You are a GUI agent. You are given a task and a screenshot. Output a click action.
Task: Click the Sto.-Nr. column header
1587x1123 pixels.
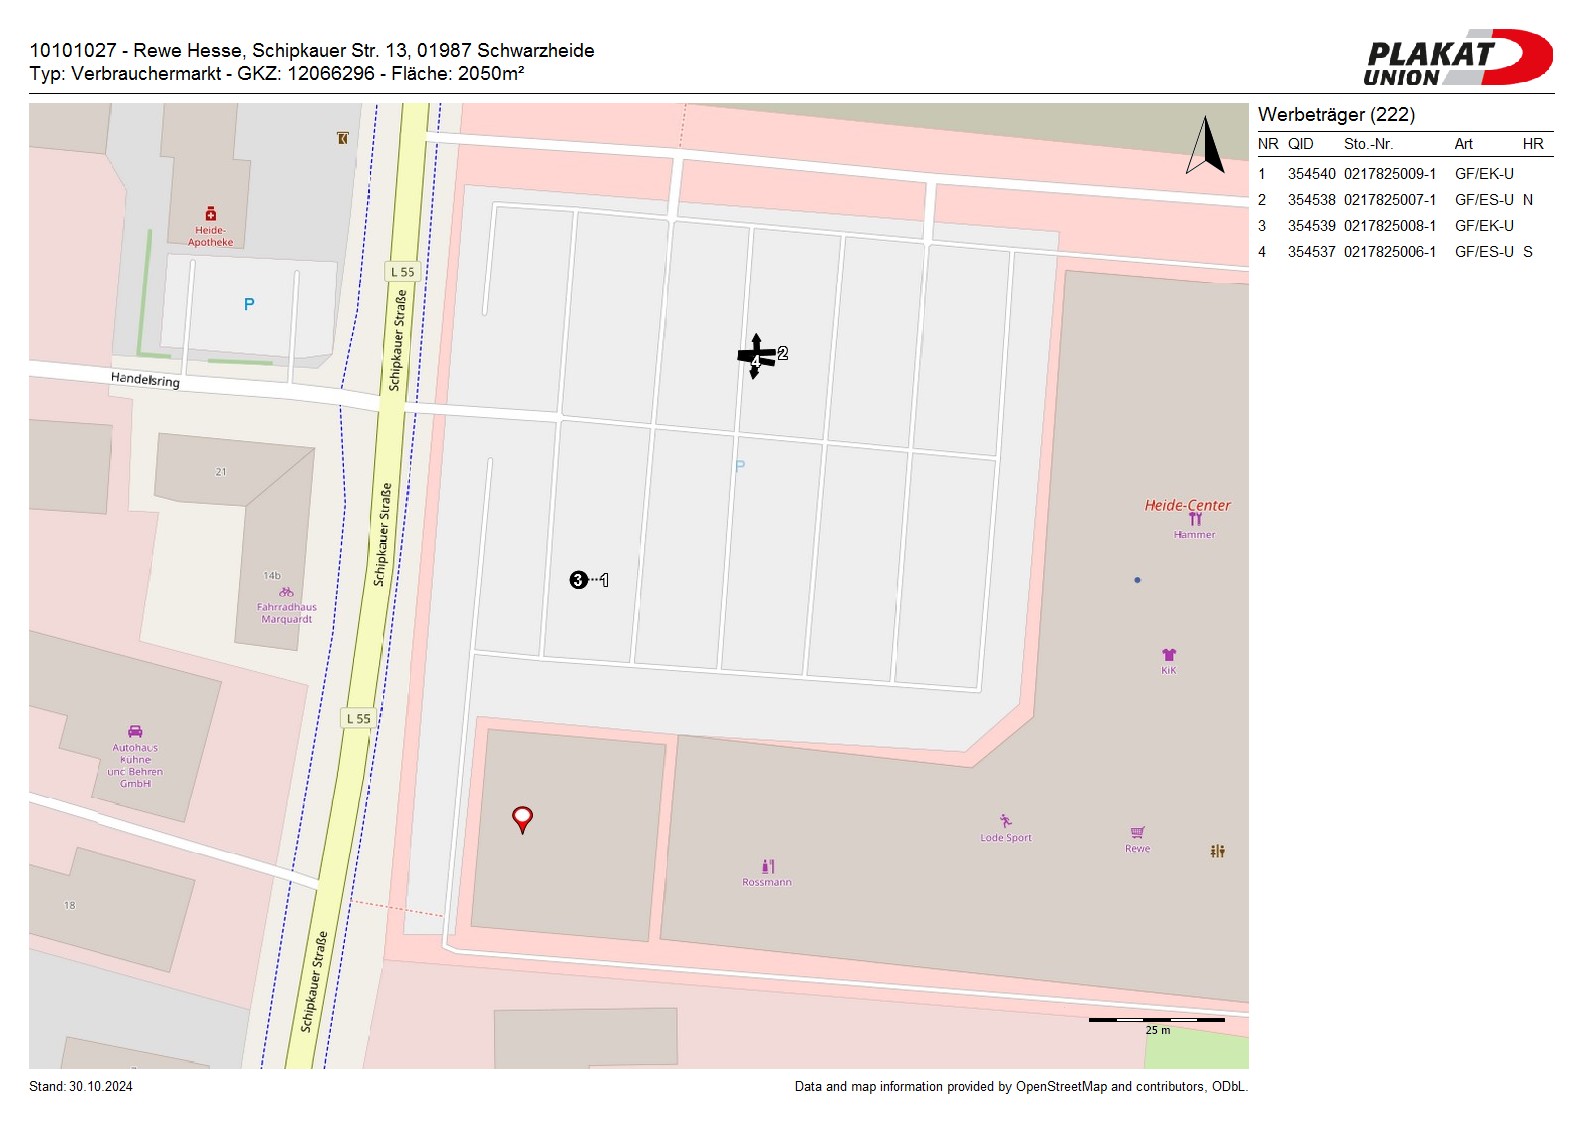[x=1368, y=144]
